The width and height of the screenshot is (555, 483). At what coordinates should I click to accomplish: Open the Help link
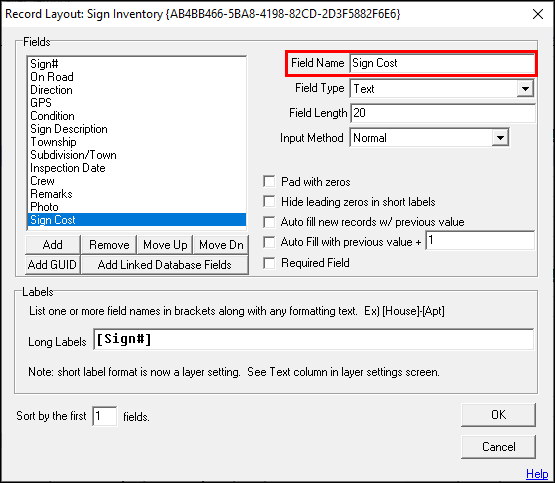point(537,473)
